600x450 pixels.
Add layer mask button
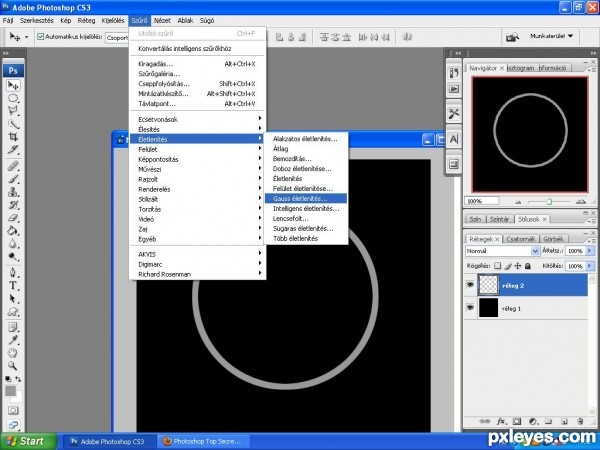(517, 421)
